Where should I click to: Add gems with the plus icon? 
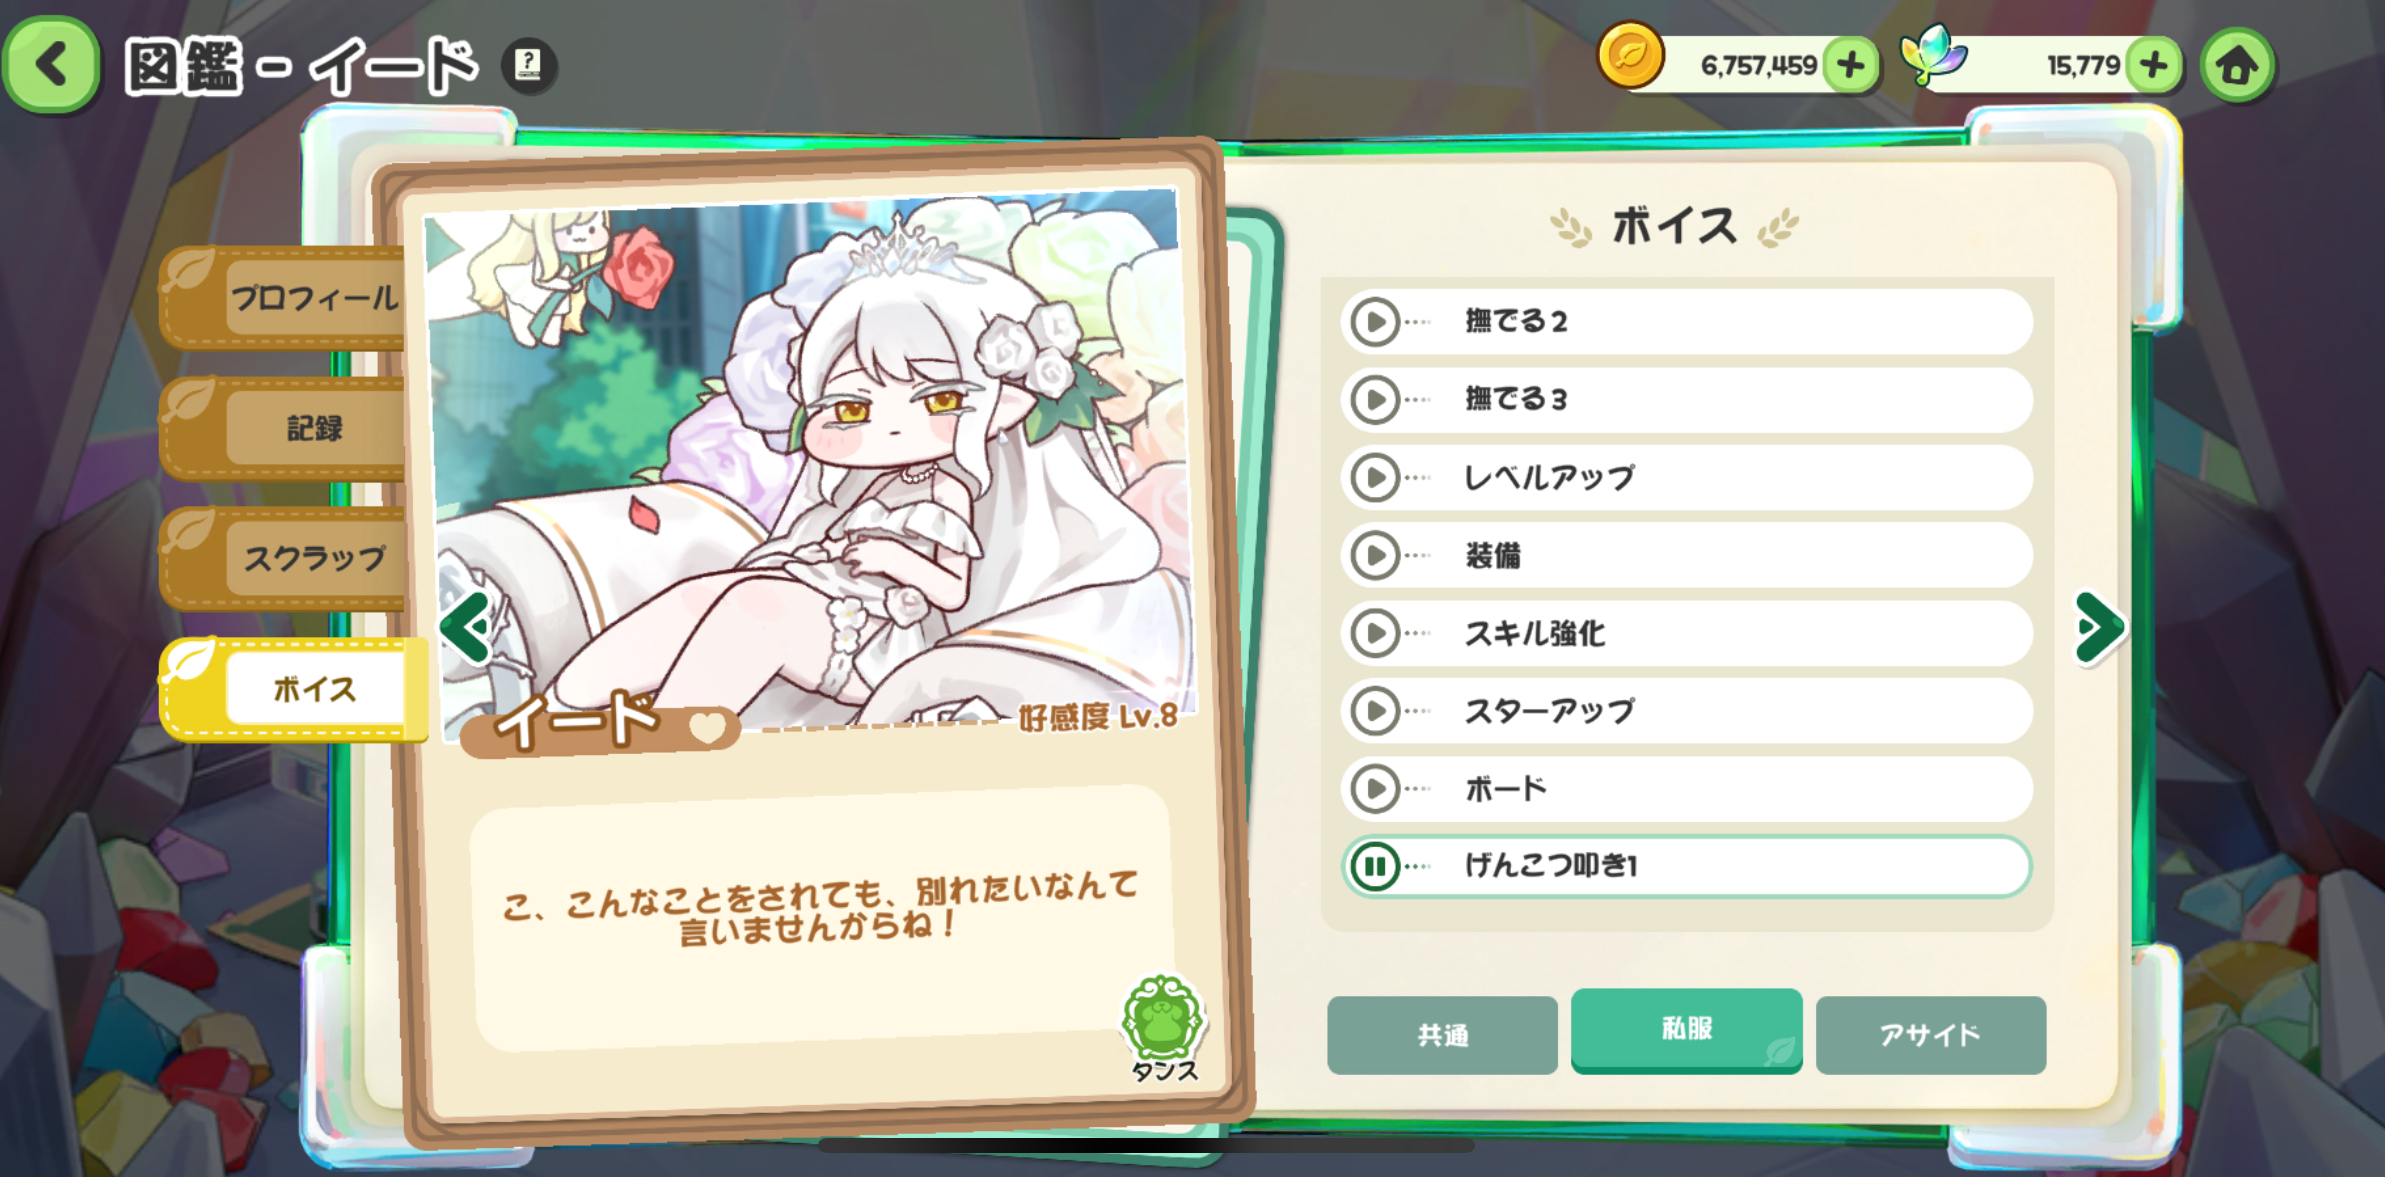pos(2154,66)
